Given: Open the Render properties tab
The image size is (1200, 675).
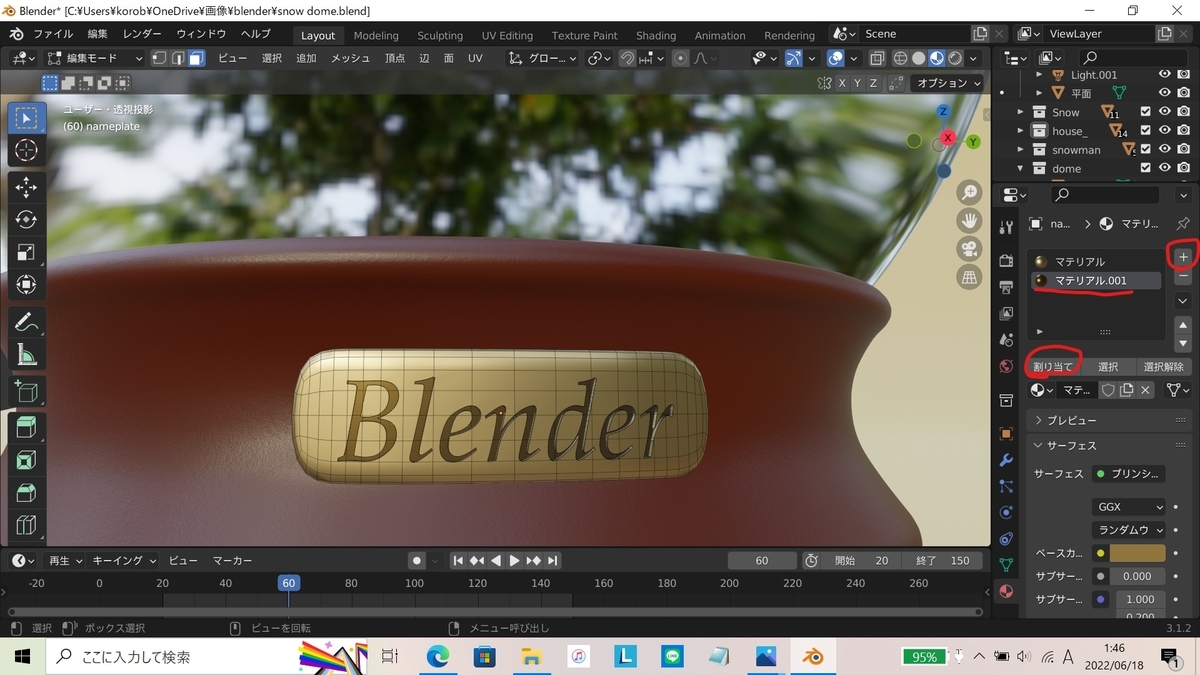Looking at the screenshot, I should [1006, 261].
